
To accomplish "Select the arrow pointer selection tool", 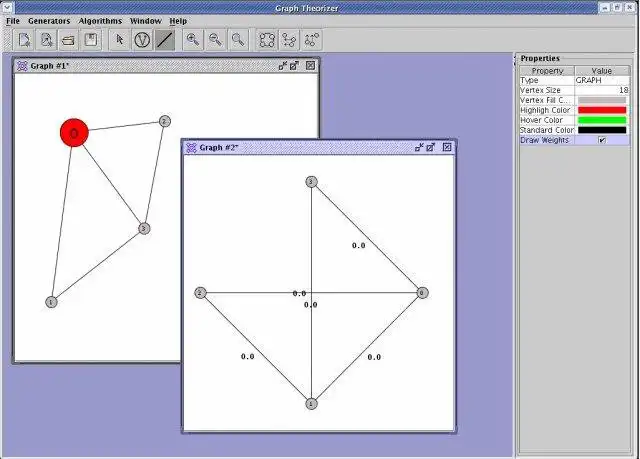I will 120,40.
